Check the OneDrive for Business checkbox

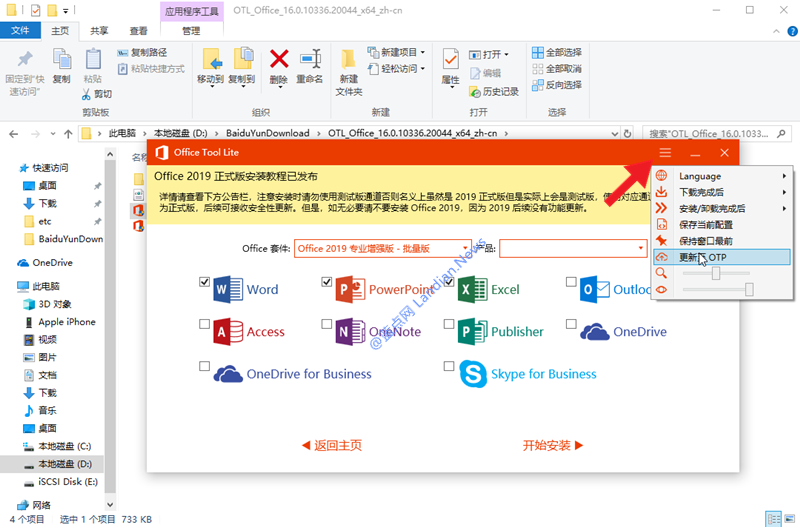[x=204, y=366]
